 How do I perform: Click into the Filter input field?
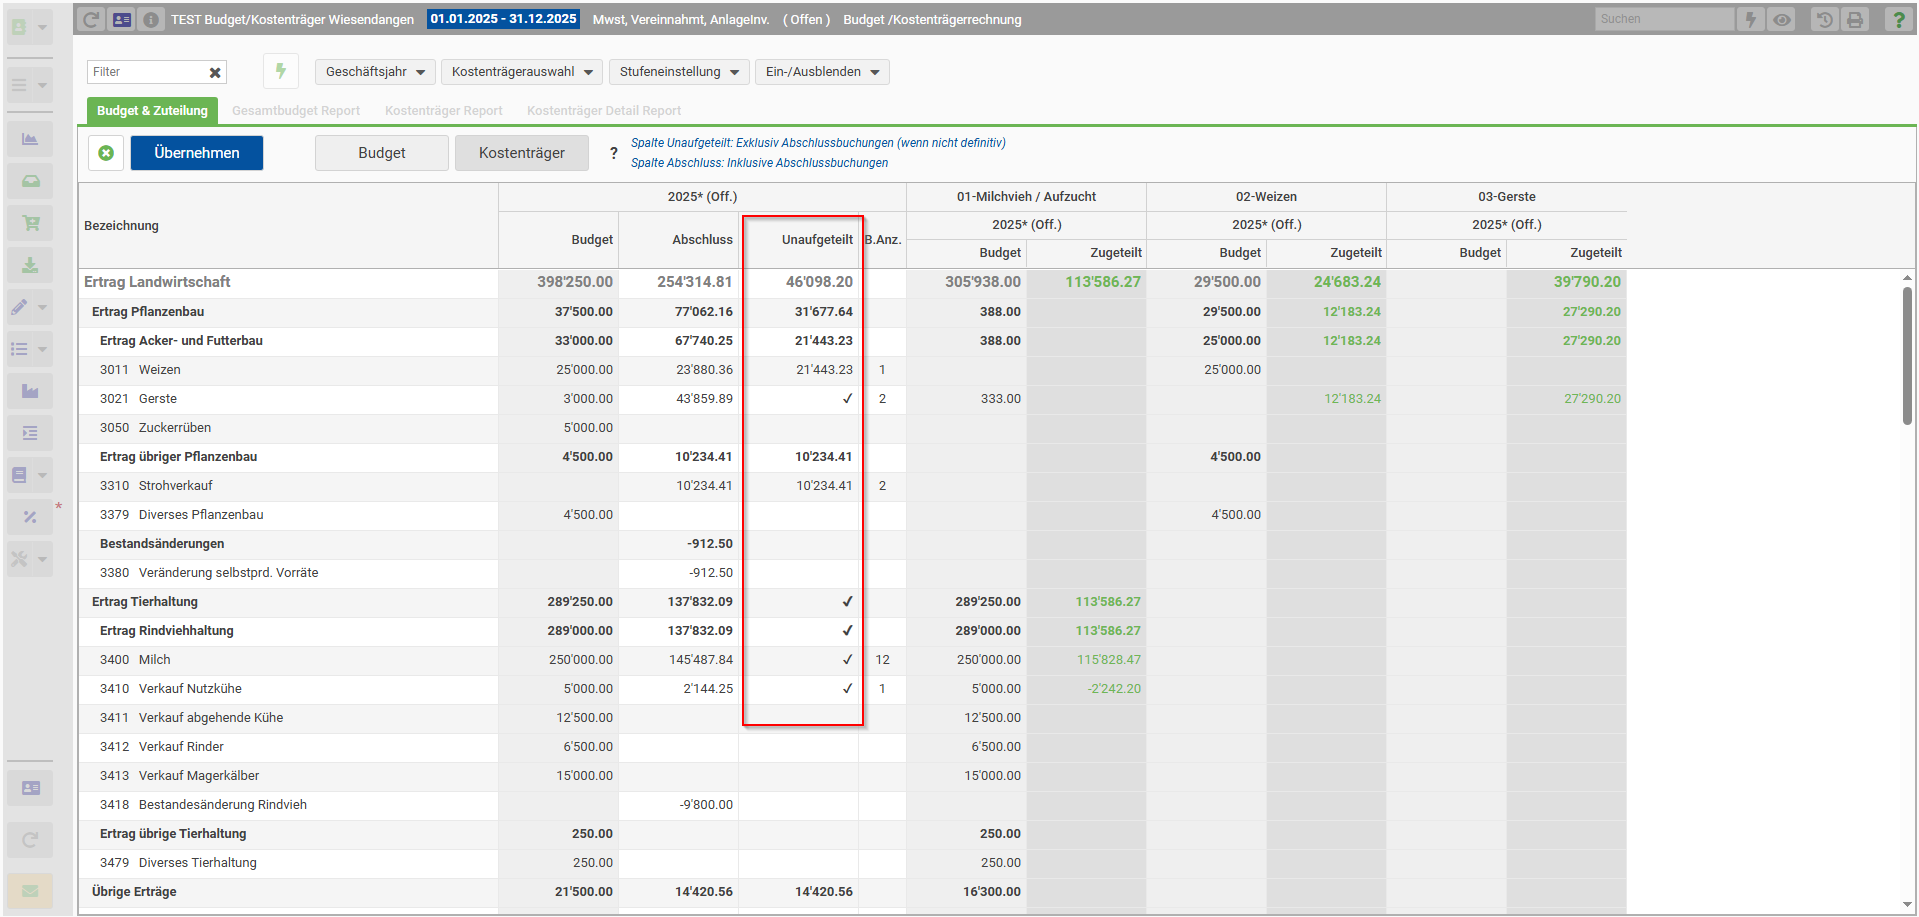coord(147,72)
